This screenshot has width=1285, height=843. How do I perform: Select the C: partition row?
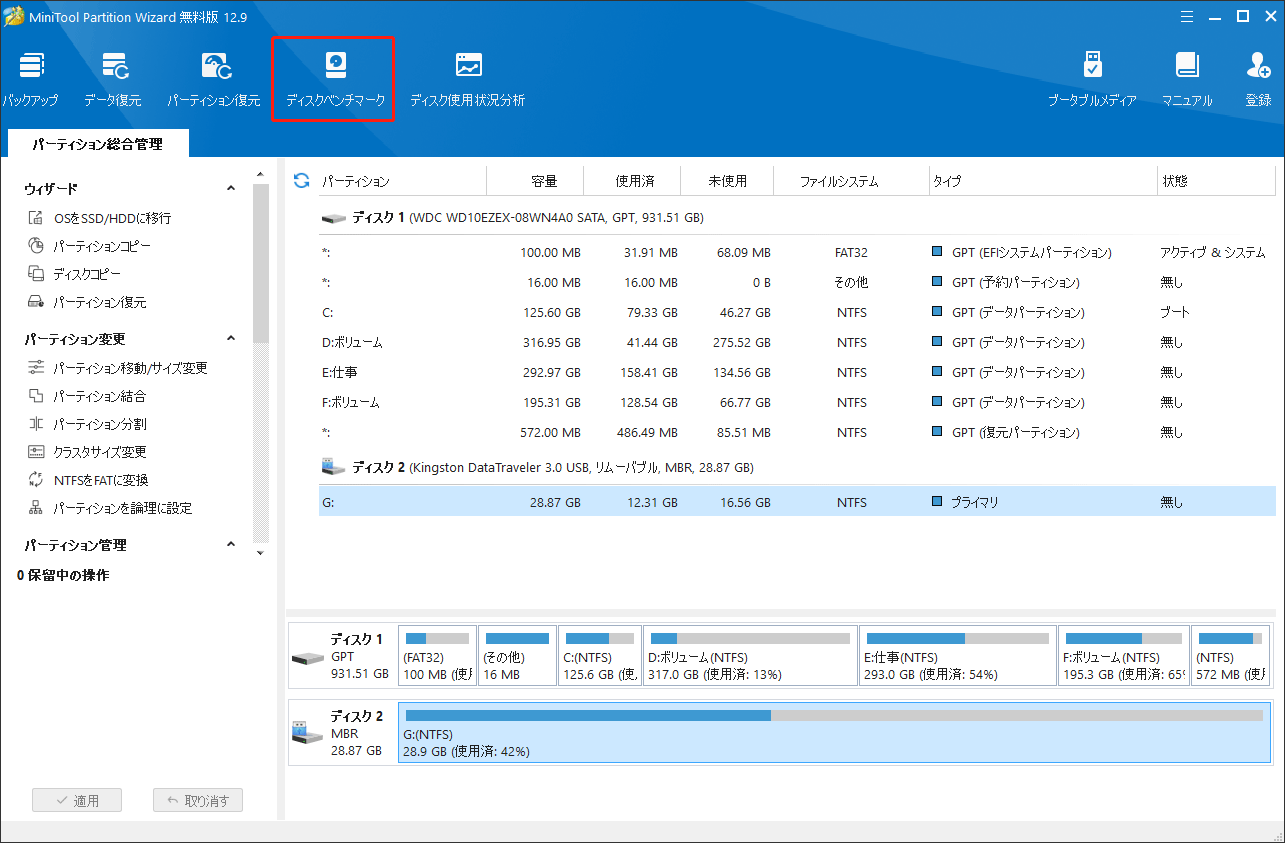point(797,312)
